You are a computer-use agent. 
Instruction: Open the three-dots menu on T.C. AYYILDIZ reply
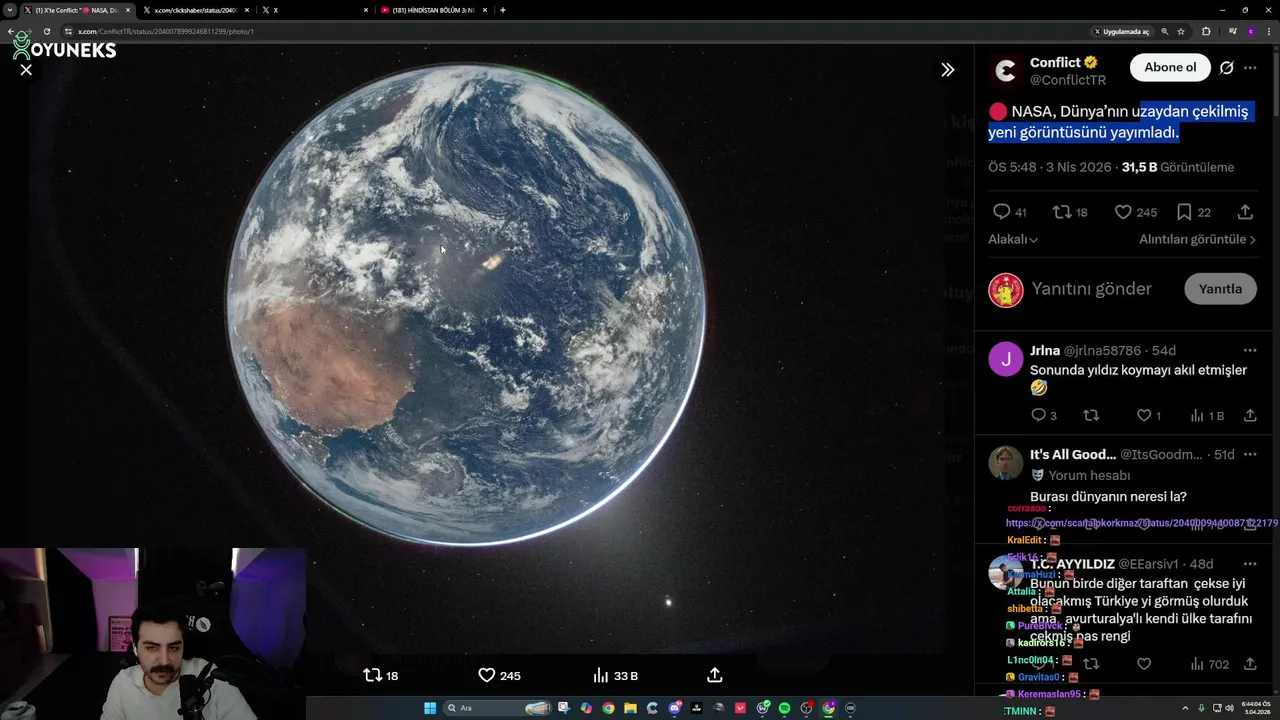point(1250,564)
